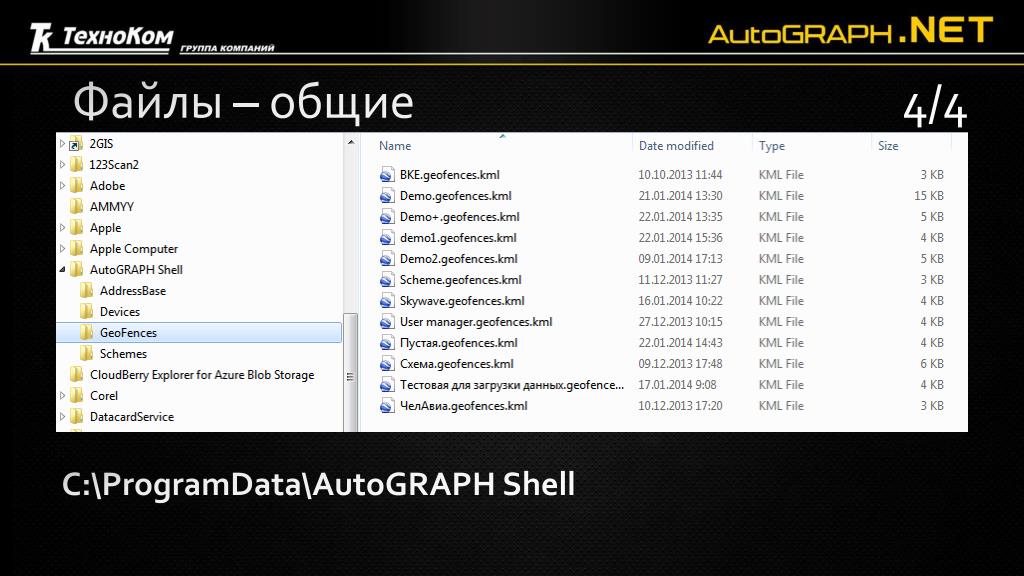The height and width of the screenshot is (576, 1024).
Task: Sort files by the Type column
Action: (x=771, y=146)
